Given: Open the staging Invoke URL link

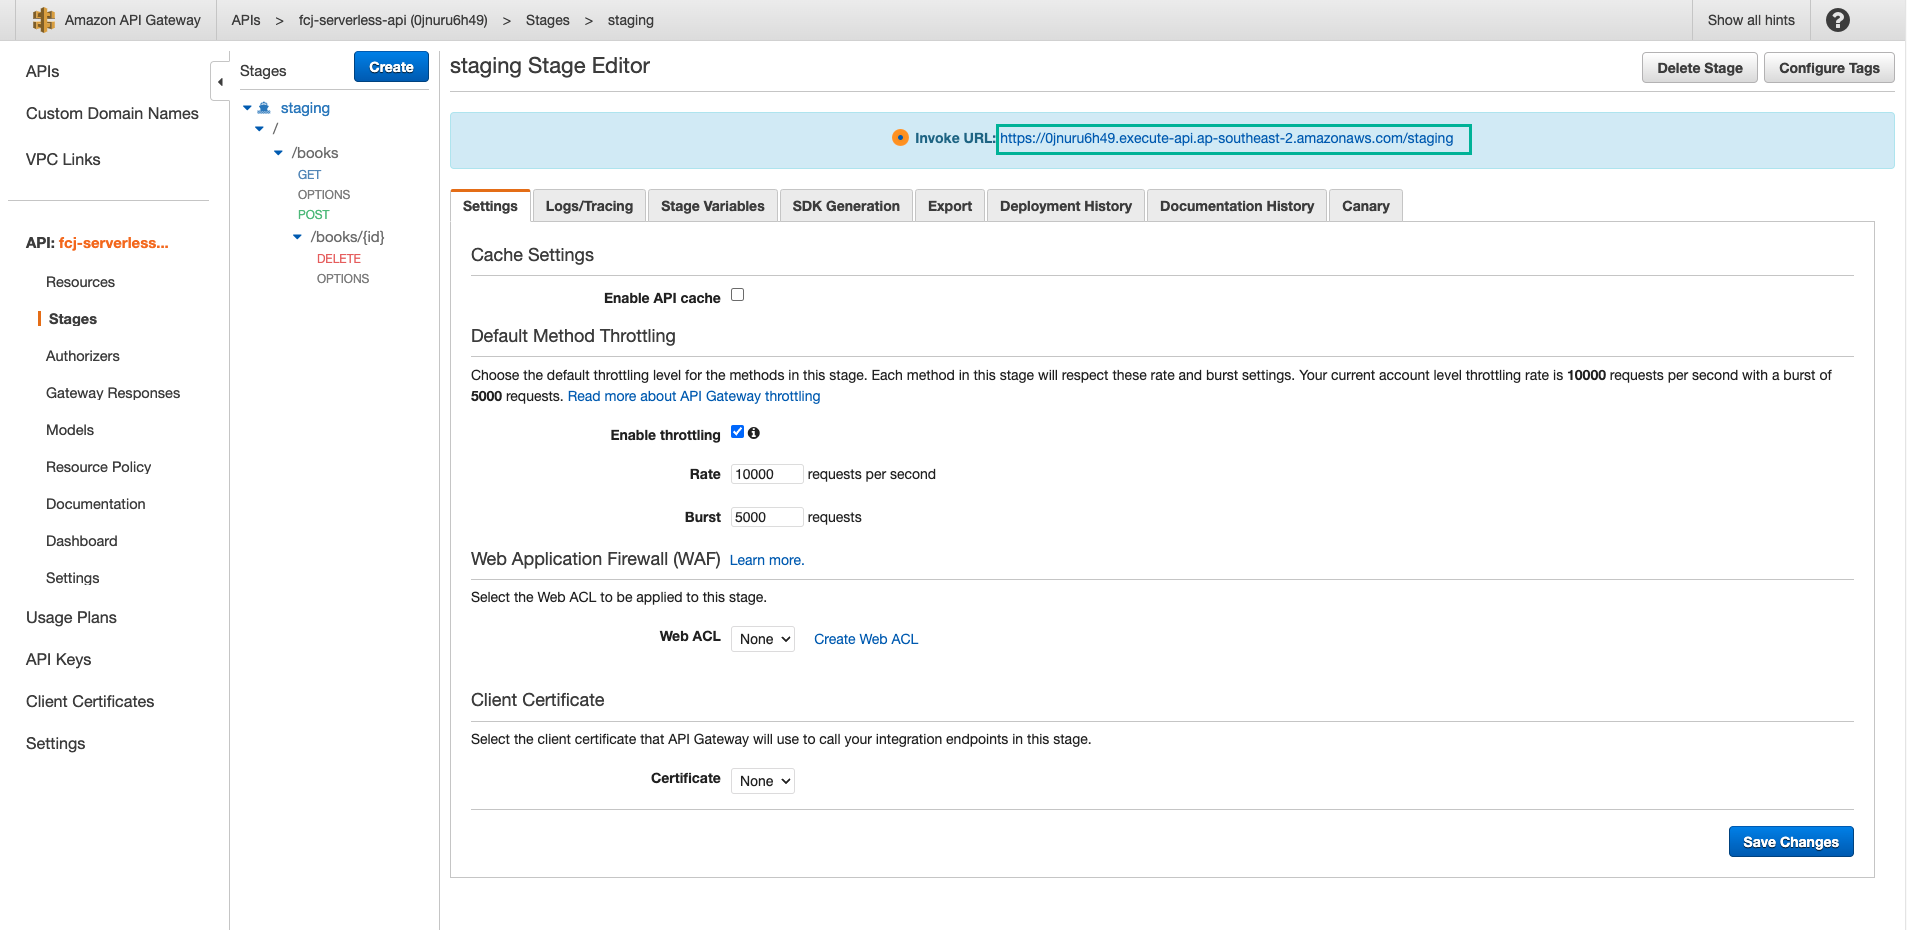Looking at the screenshot, I should pyautogui.click(x=1227, y=138).
